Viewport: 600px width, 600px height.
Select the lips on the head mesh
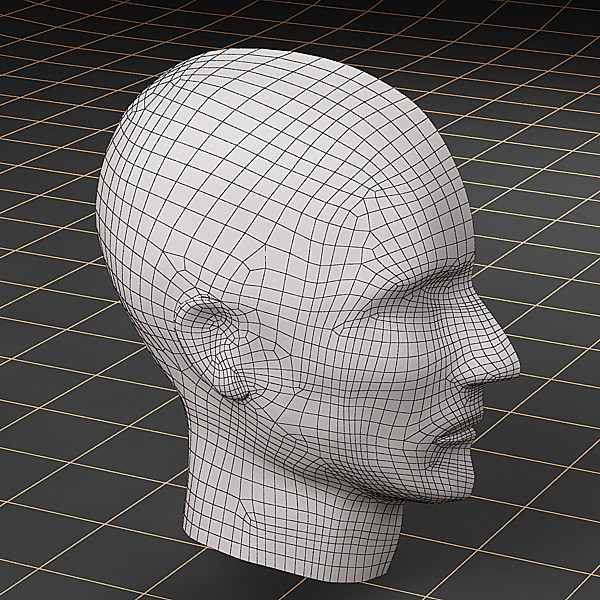click(x=455, y=436)
